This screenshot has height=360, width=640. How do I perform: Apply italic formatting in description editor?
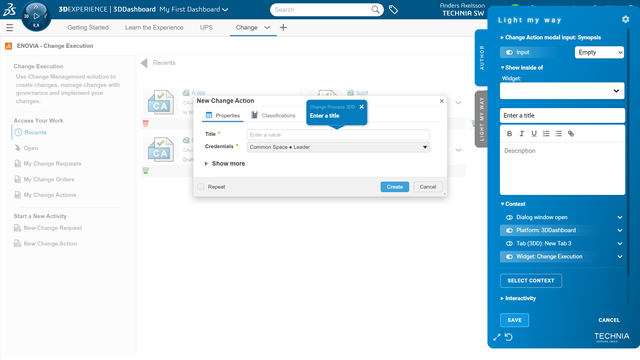pyautogui.click(x=521, y=133)
